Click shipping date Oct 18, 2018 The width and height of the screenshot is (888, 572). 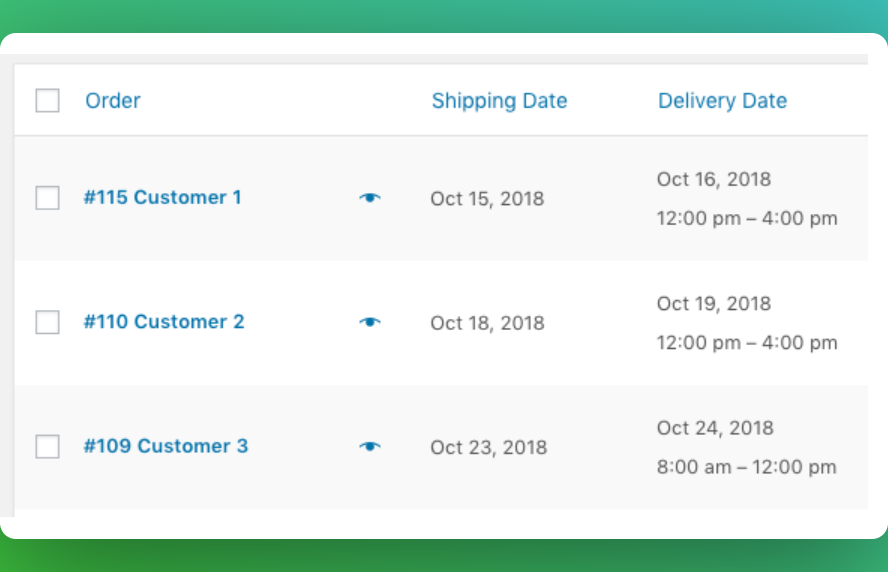[487, 323]
